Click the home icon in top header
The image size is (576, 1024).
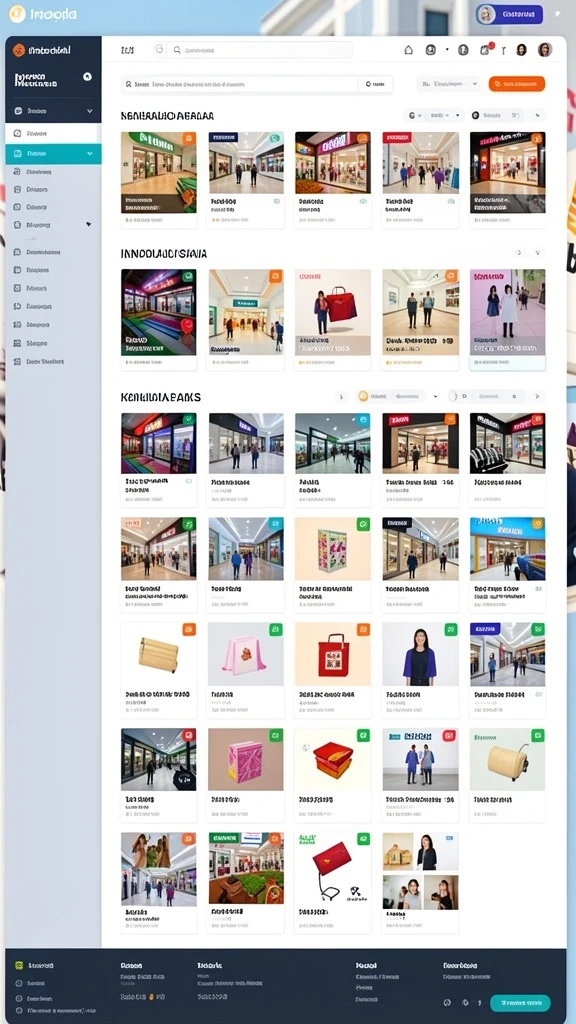point(409,50)
